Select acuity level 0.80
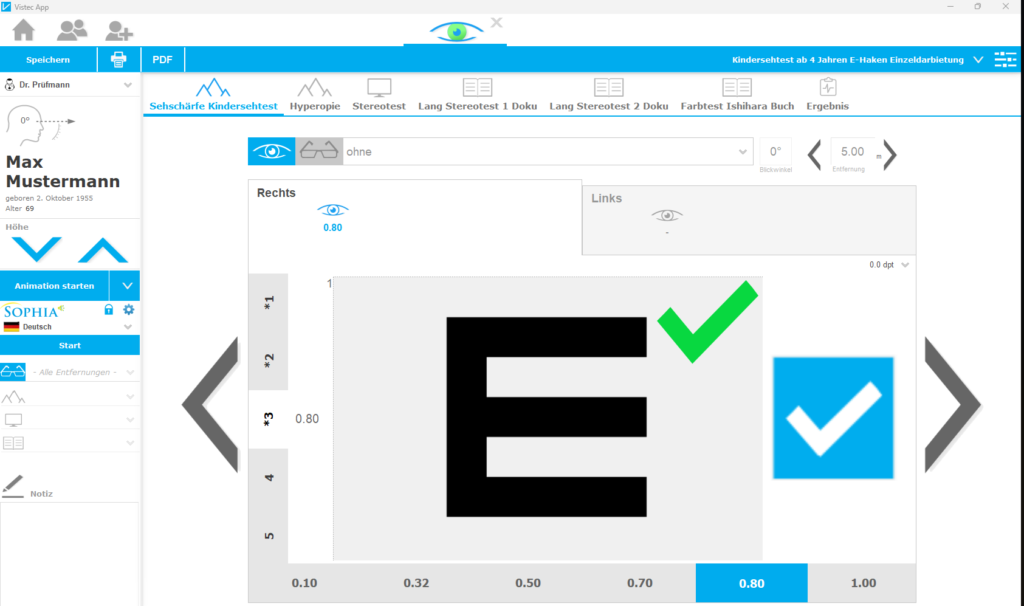1024x606 pixels. [752, 583]
